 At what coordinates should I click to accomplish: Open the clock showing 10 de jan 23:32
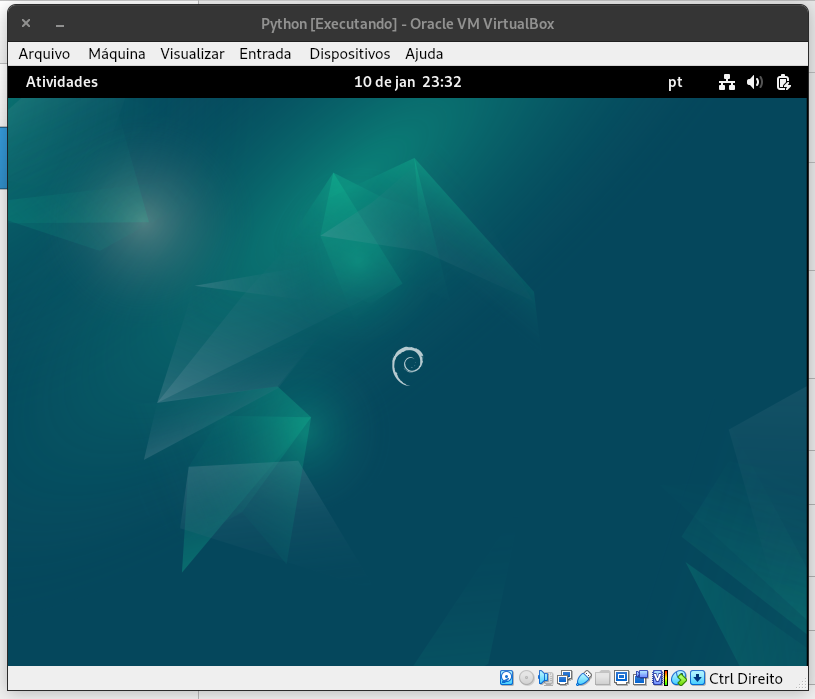click(408, 82)
